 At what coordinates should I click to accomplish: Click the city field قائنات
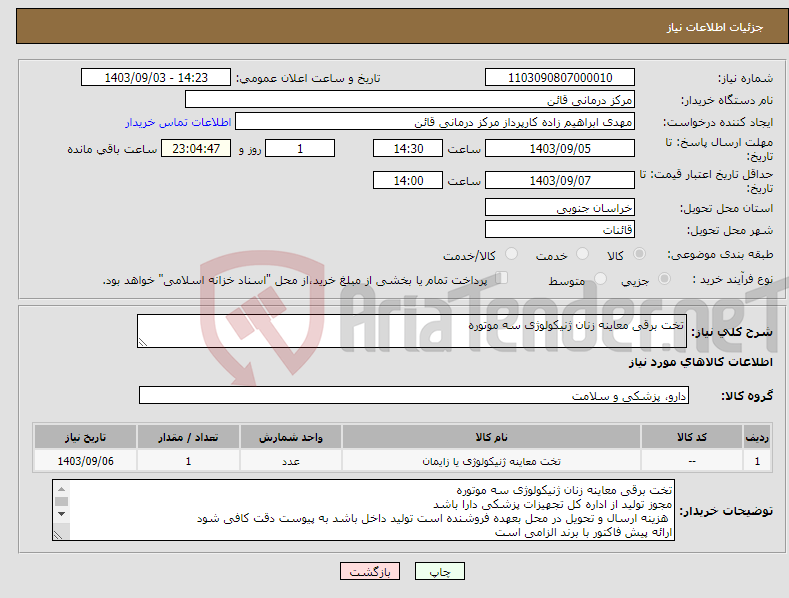coord(560,230)
